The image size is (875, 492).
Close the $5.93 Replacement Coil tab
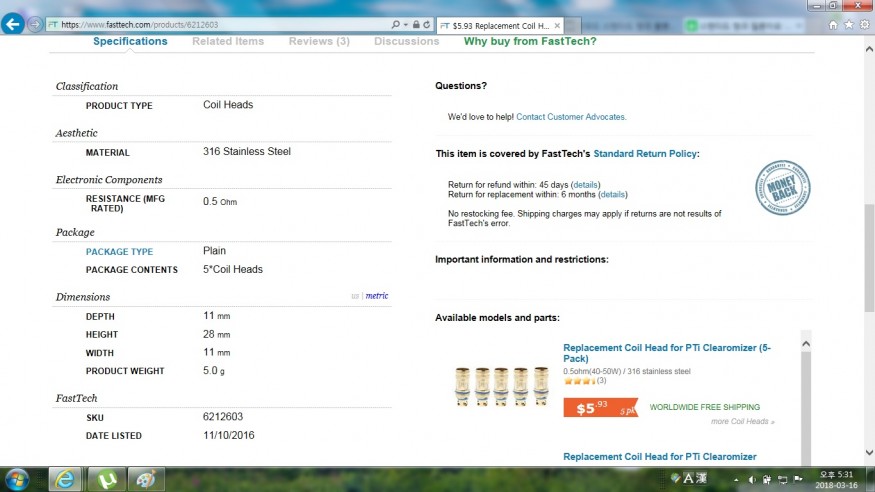click(557, 26)
